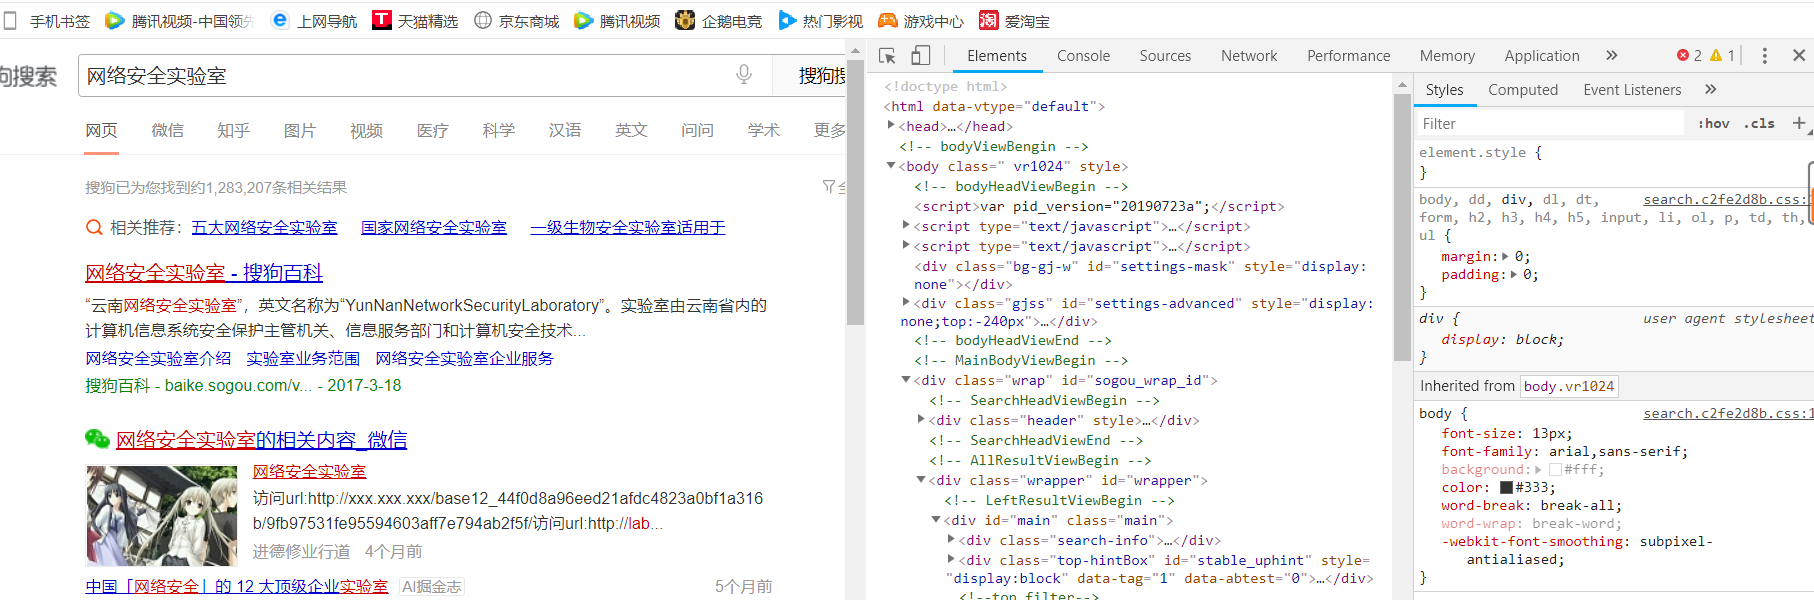This screenshot has height=600, width=1814.
Task: Select the 图片 search category tab
Action: point(299,131)
